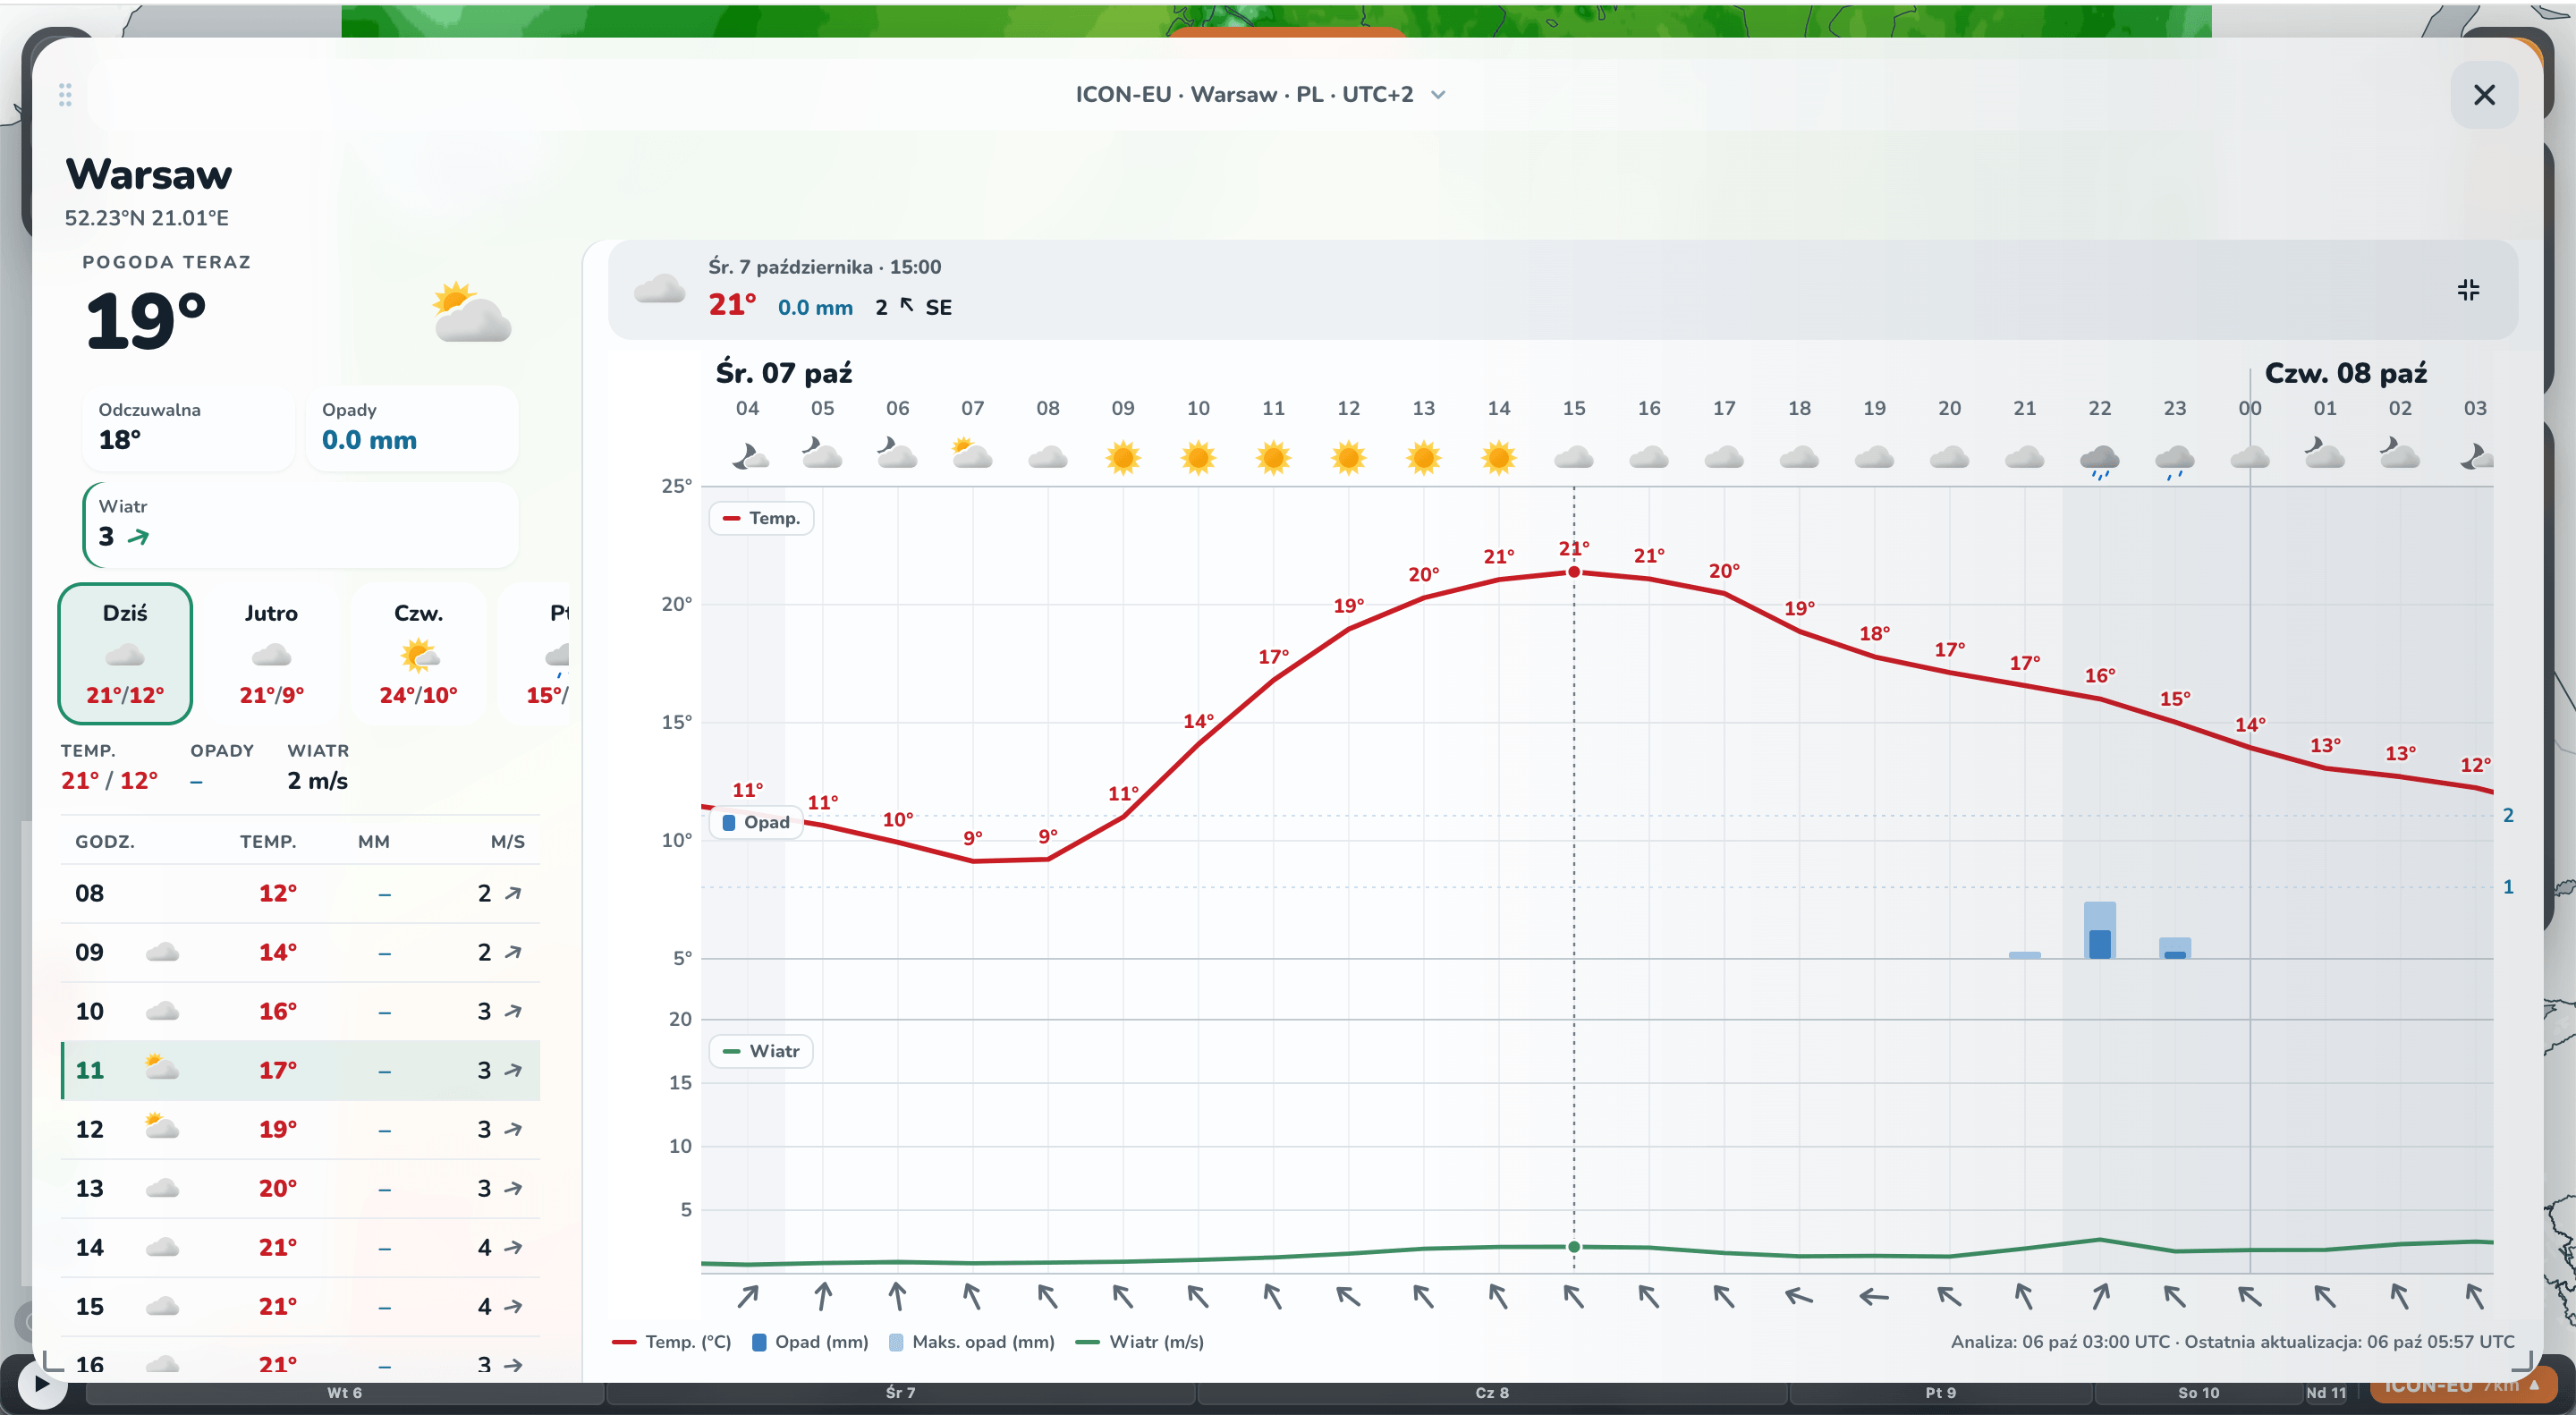
Task: Click the Opady 0.0 mm card
Action: [412, 428]
